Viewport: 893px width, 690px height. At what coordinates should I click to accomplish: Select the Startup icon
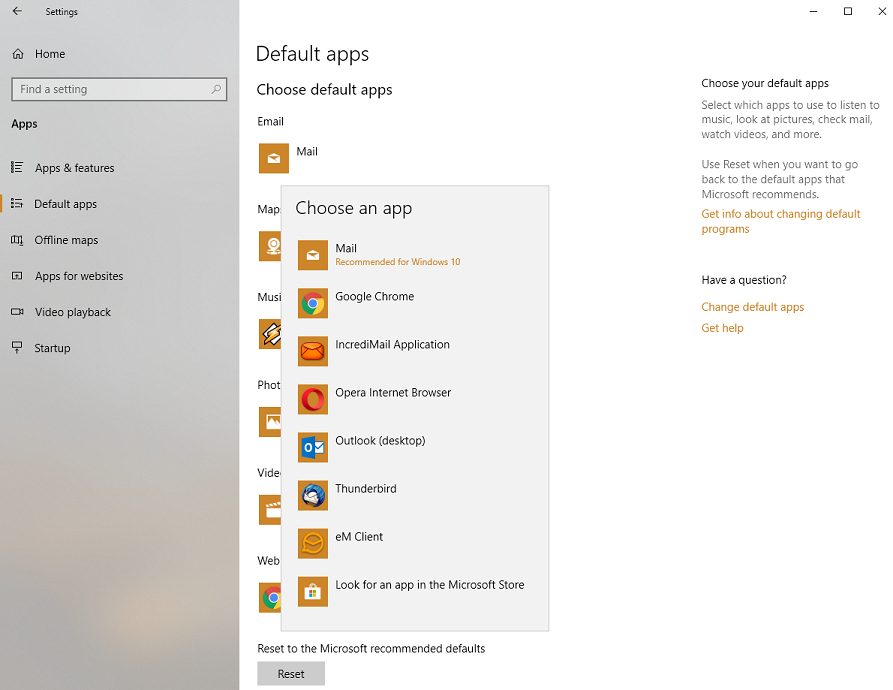pyautogui.click(x=17, y=348)
